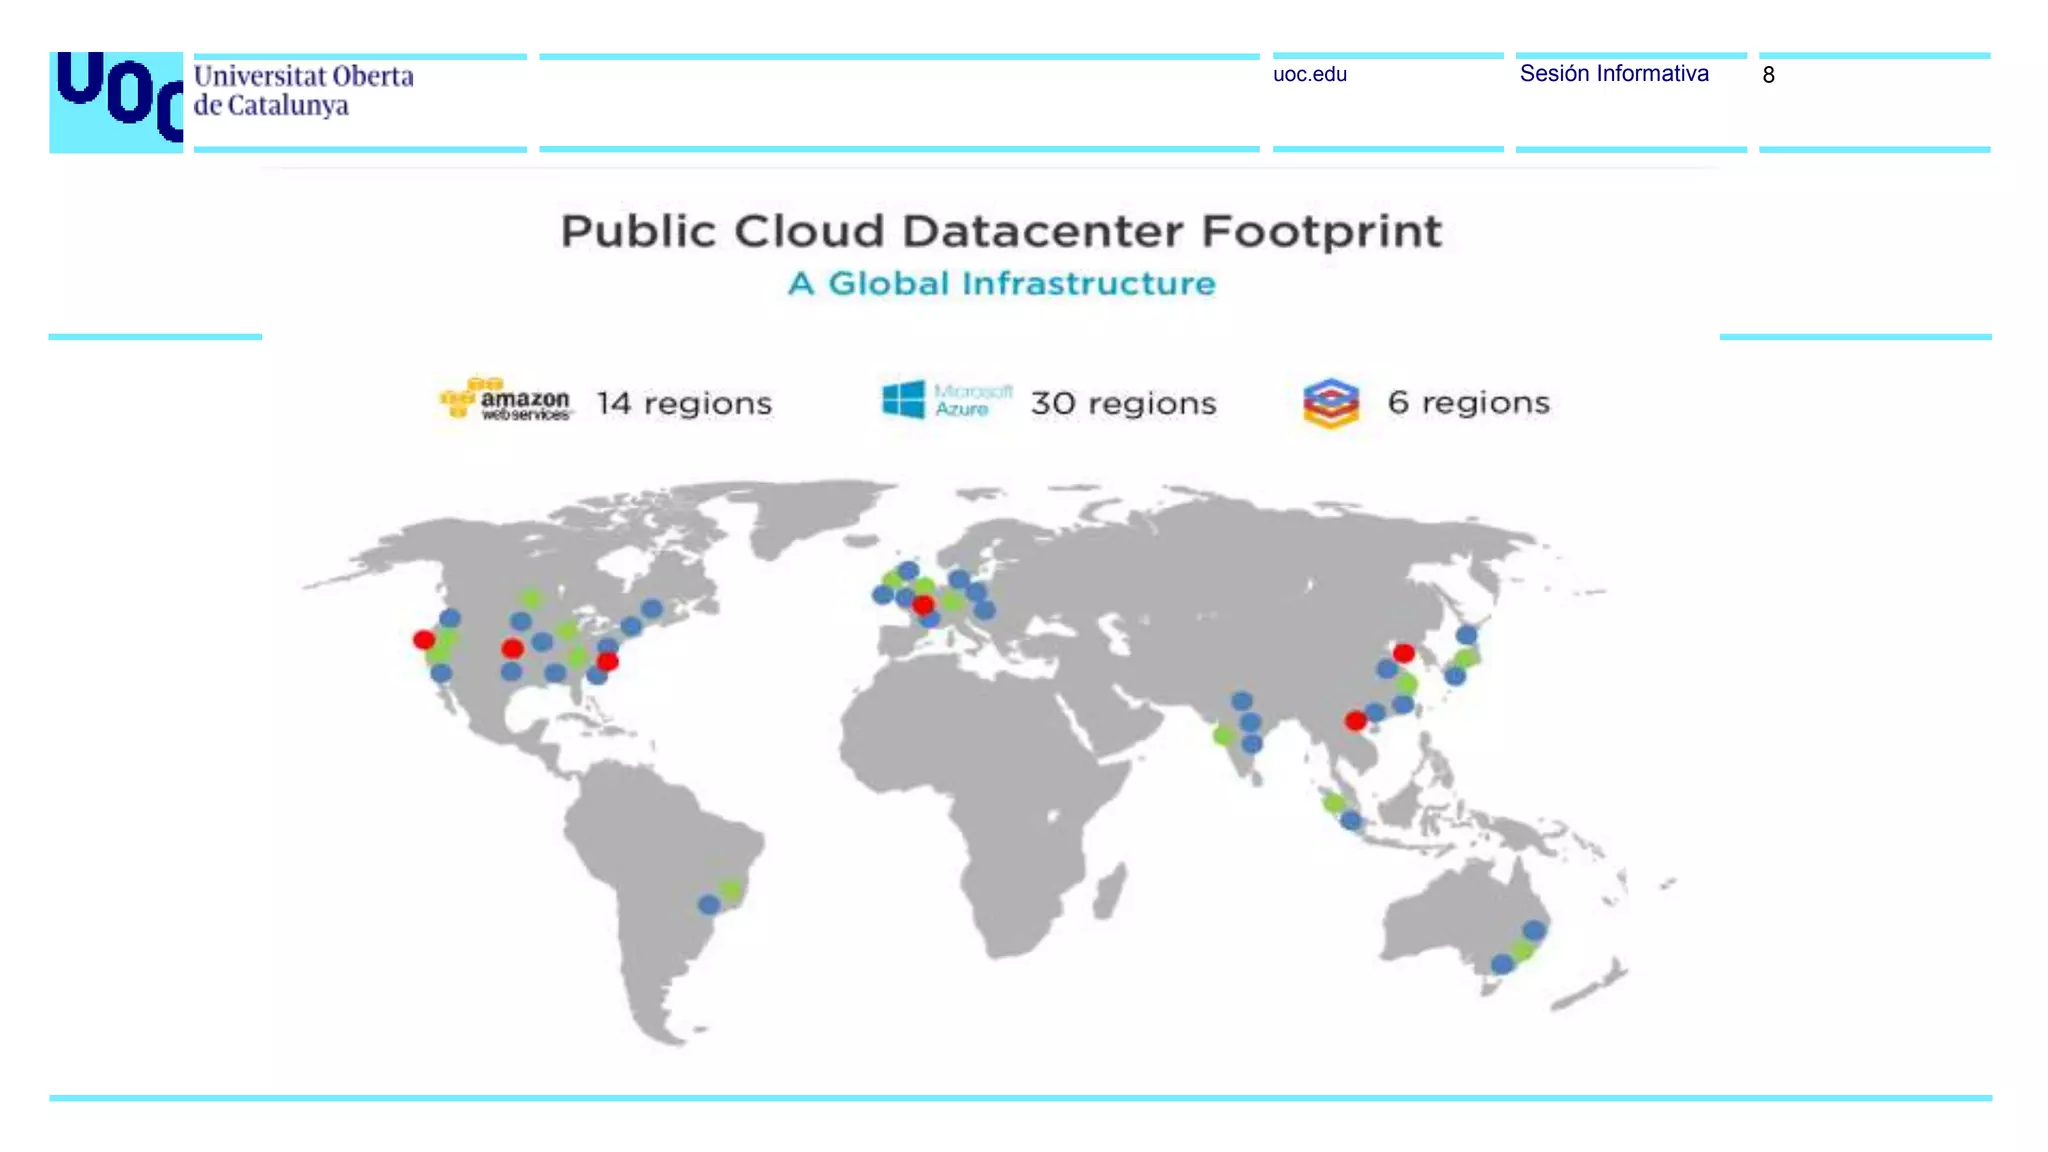Click the 14 regions label
Screen dimensions: 2048x1152
pyautogui.click(x=684, y=403)
